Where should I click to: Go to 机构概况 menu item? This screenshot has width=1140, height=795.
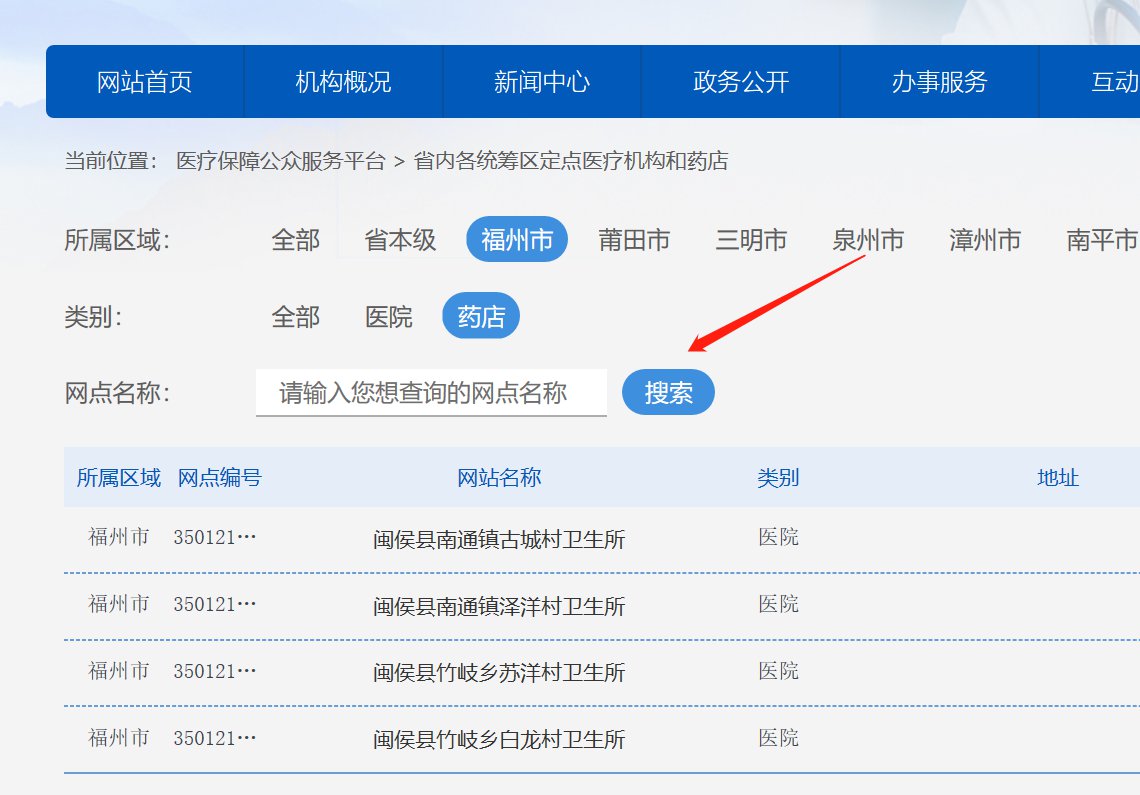point(343,82)
